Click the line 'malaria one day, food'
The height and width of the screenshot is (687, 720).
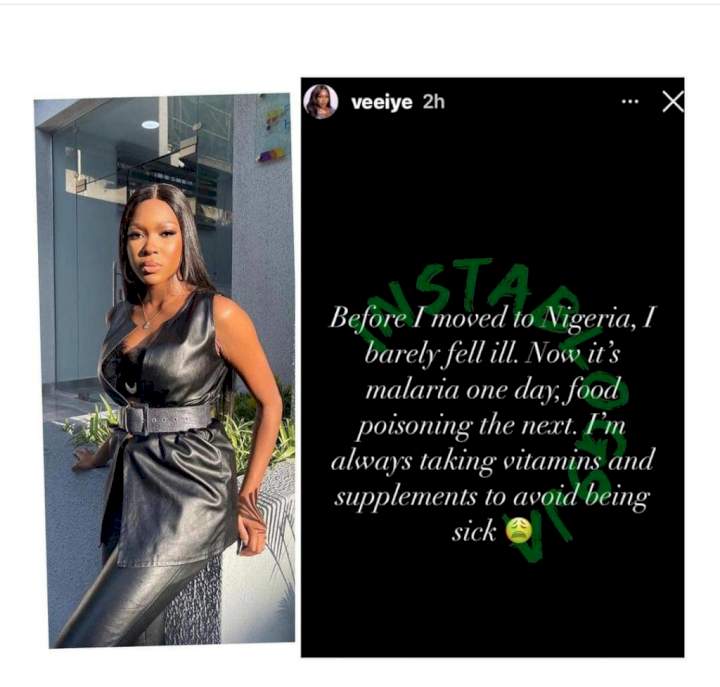(492, 389)
